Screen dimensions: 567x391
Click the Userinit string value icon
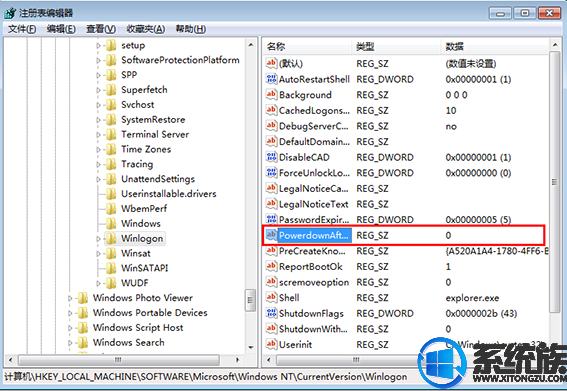tap(271, 344)
